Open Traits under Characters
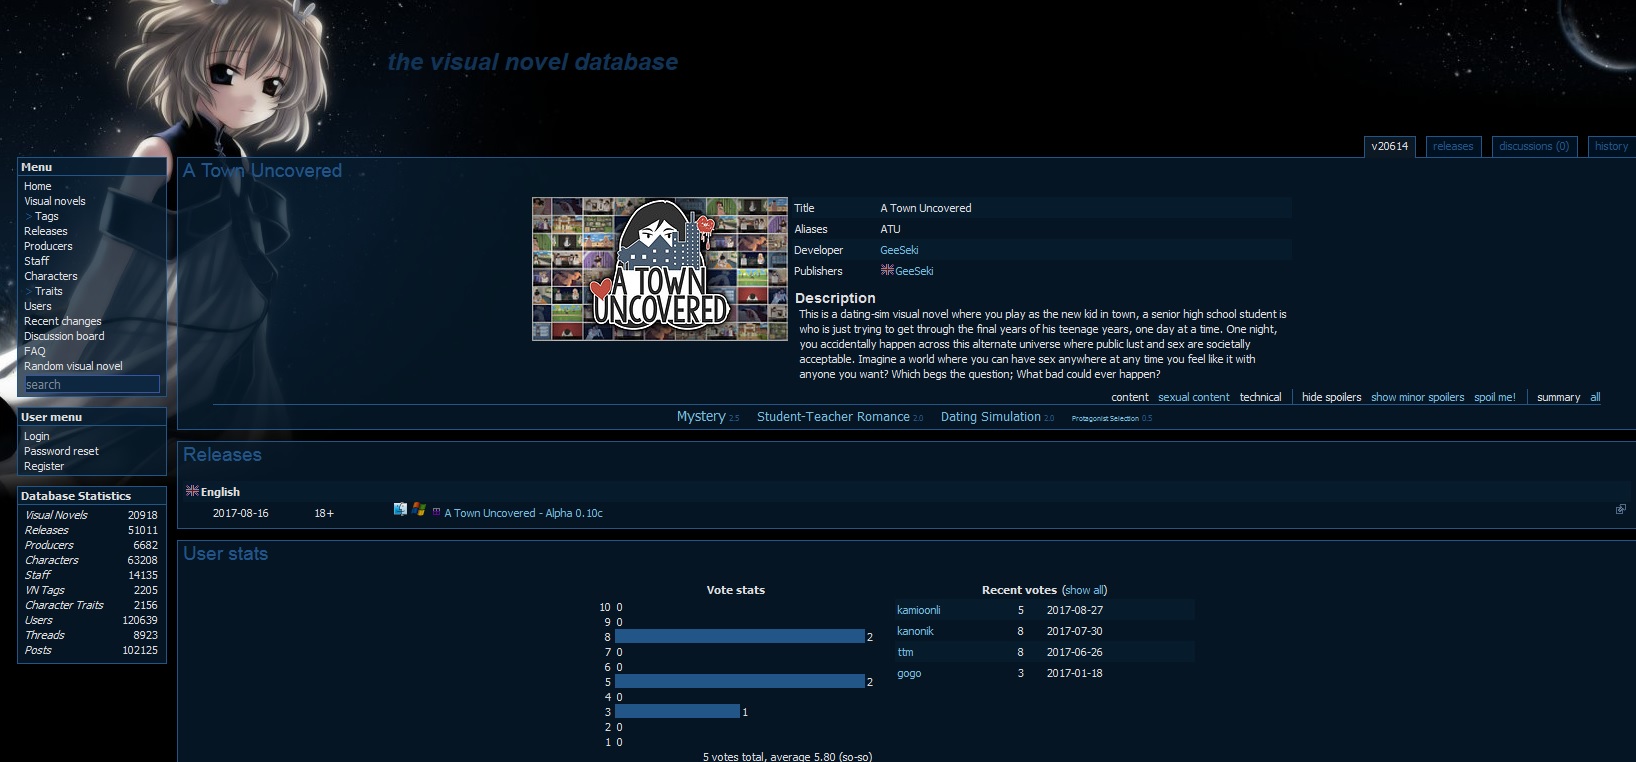Screen dimensions: 1636x762 tap(49, 291)
